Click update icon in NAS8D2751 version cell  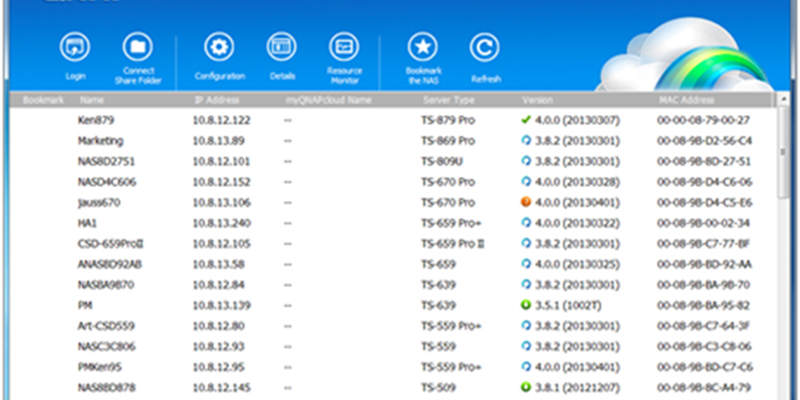pos(526,161)
